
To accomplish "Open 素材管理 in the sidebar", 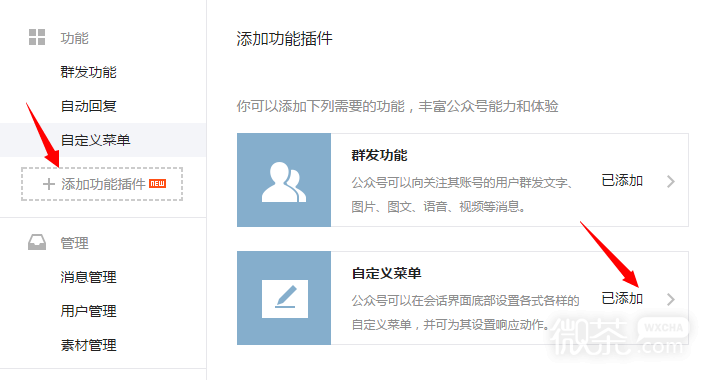I will tap(89, 345).
